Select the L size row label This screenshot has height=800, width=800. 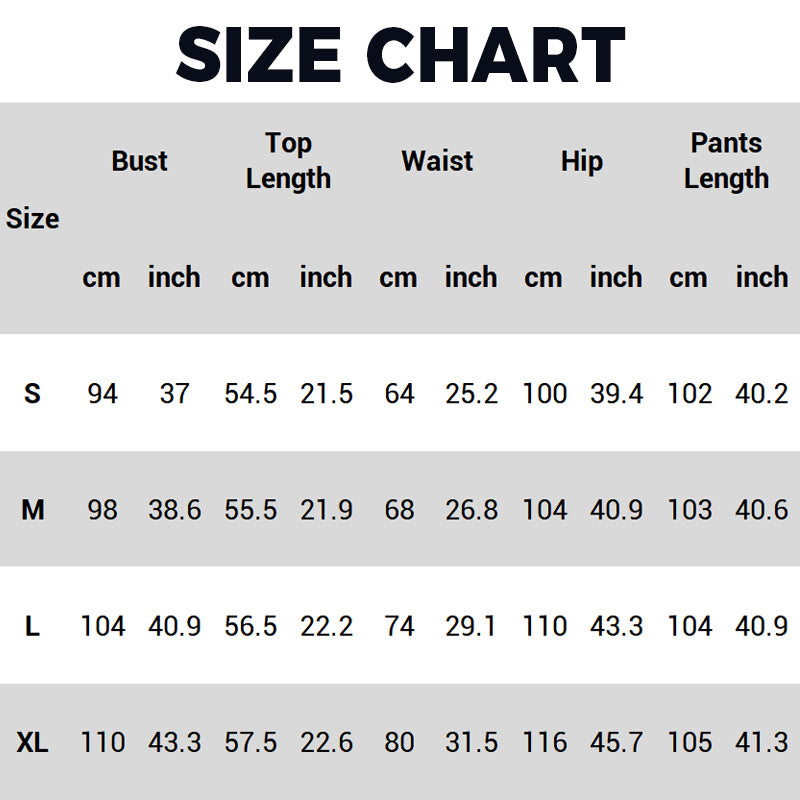[x=32, y=626]
